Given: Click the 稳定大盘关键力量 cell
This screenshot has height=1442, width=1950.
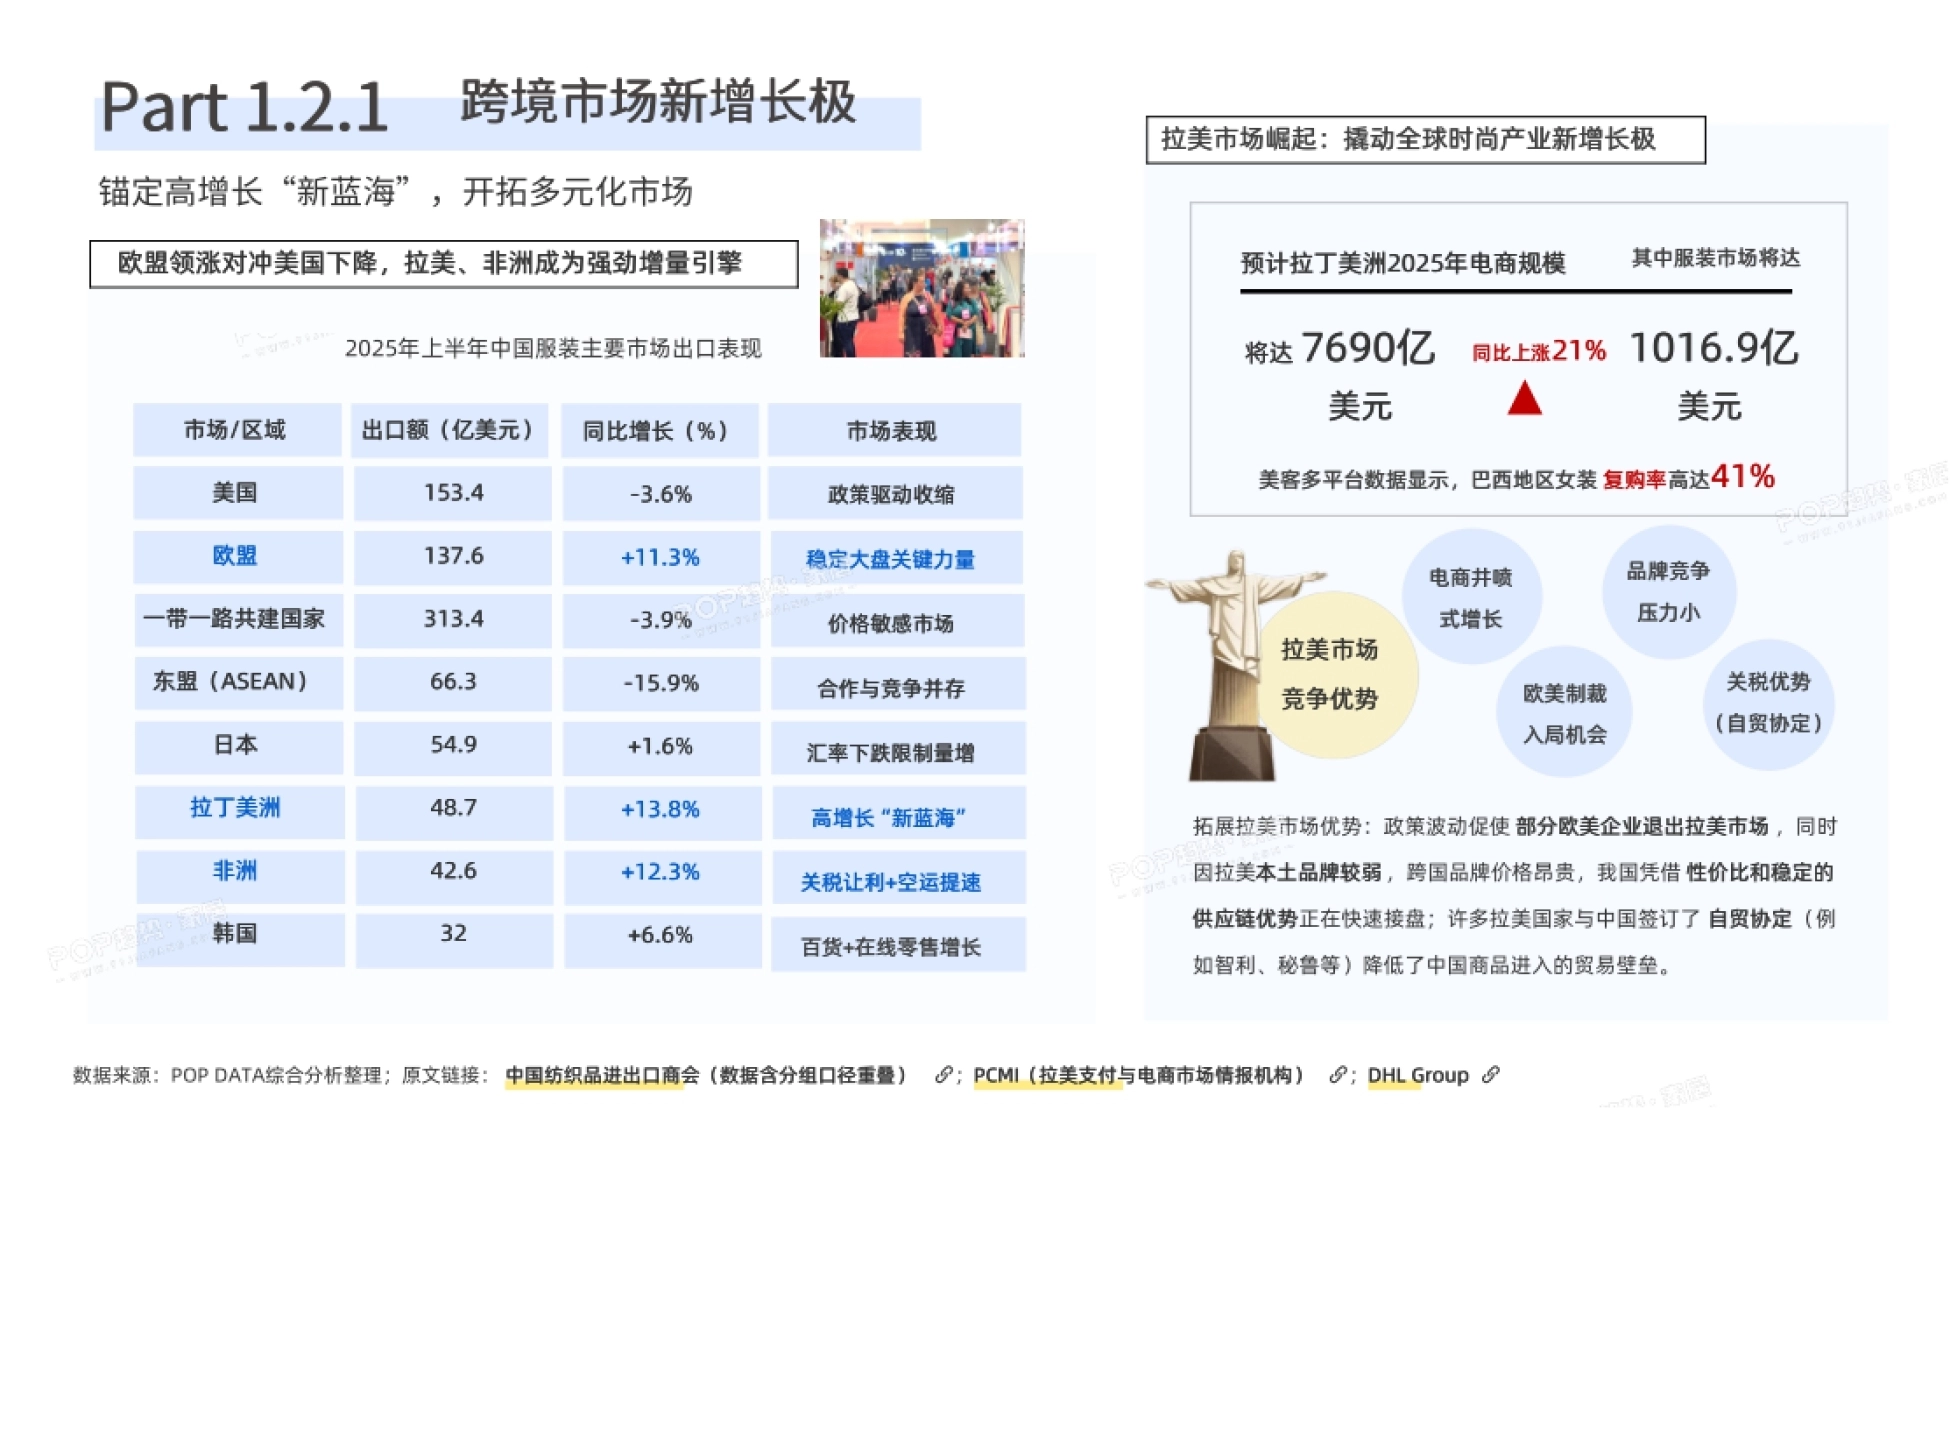Looking at the screenshot, I should (x=896, y=557).
